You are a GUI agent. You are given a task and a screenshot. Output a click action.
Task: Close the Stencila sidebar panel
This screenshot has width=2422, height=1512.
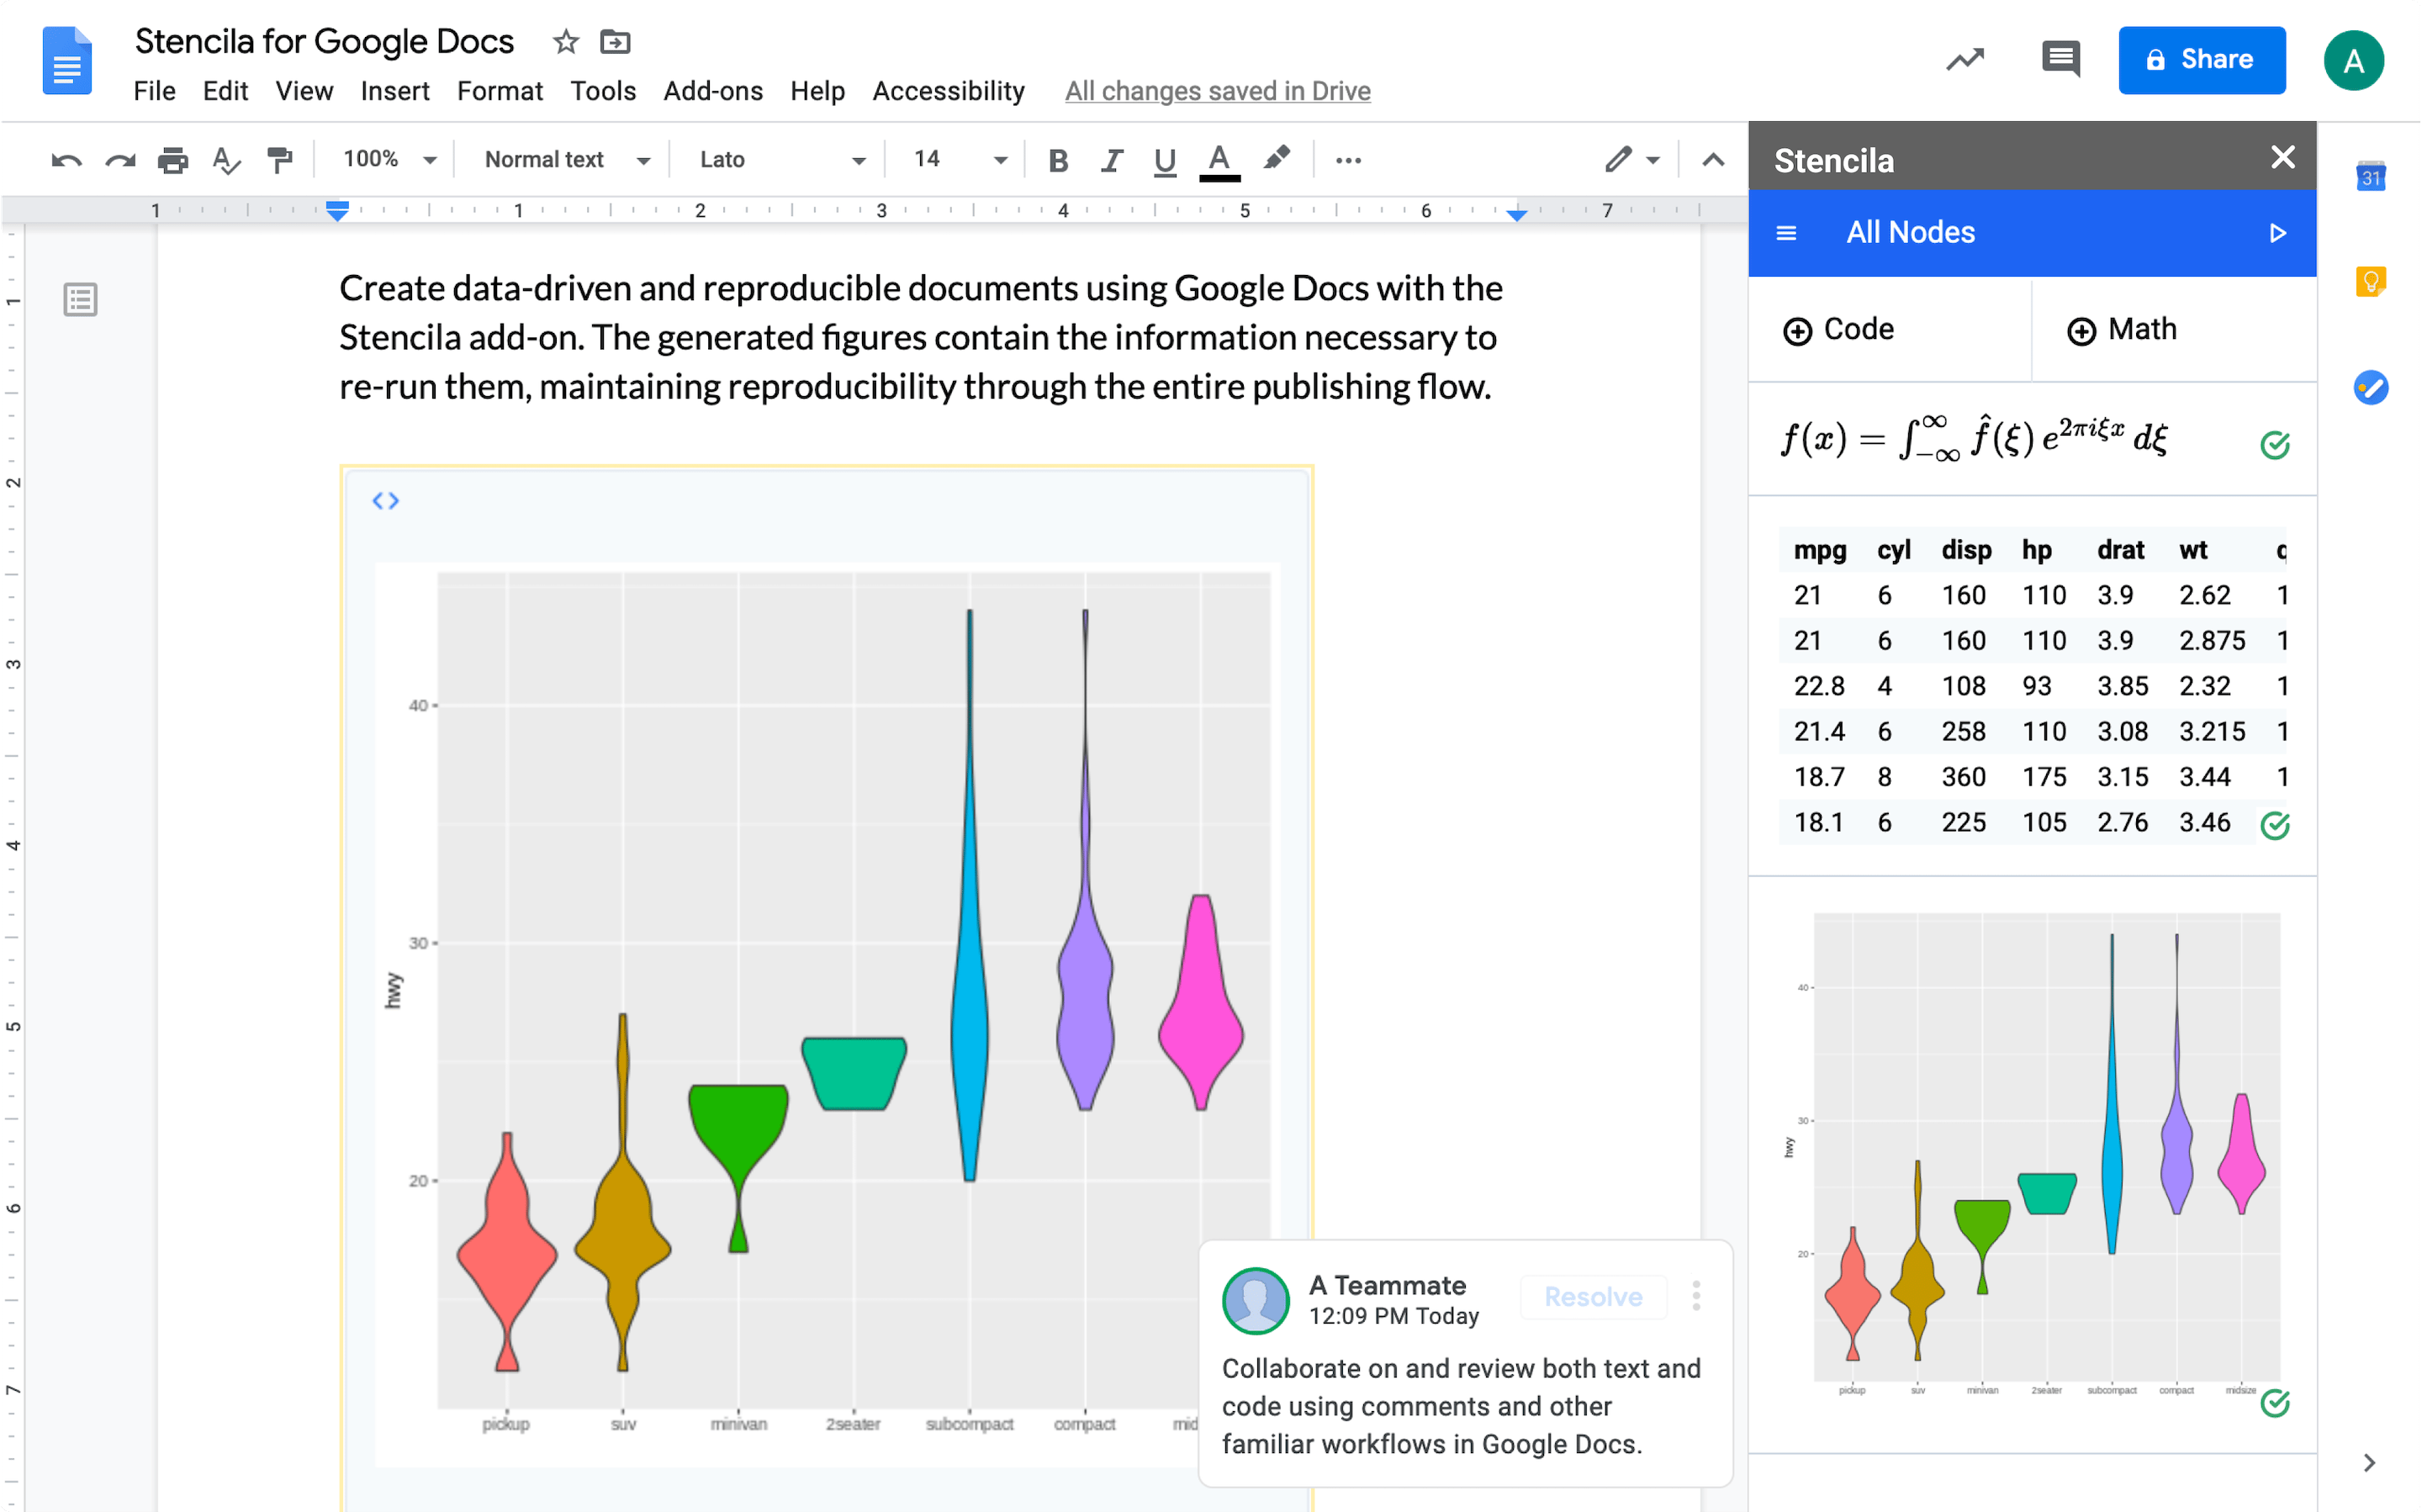click(2284, 157)
